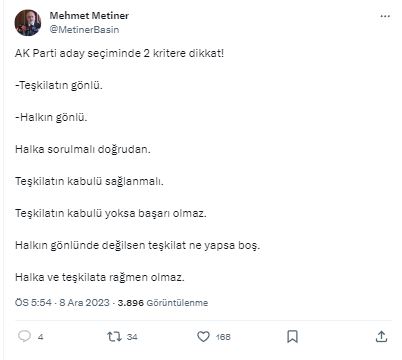Click the like count 168
This screenshot has width=402, height=360.
223,337
